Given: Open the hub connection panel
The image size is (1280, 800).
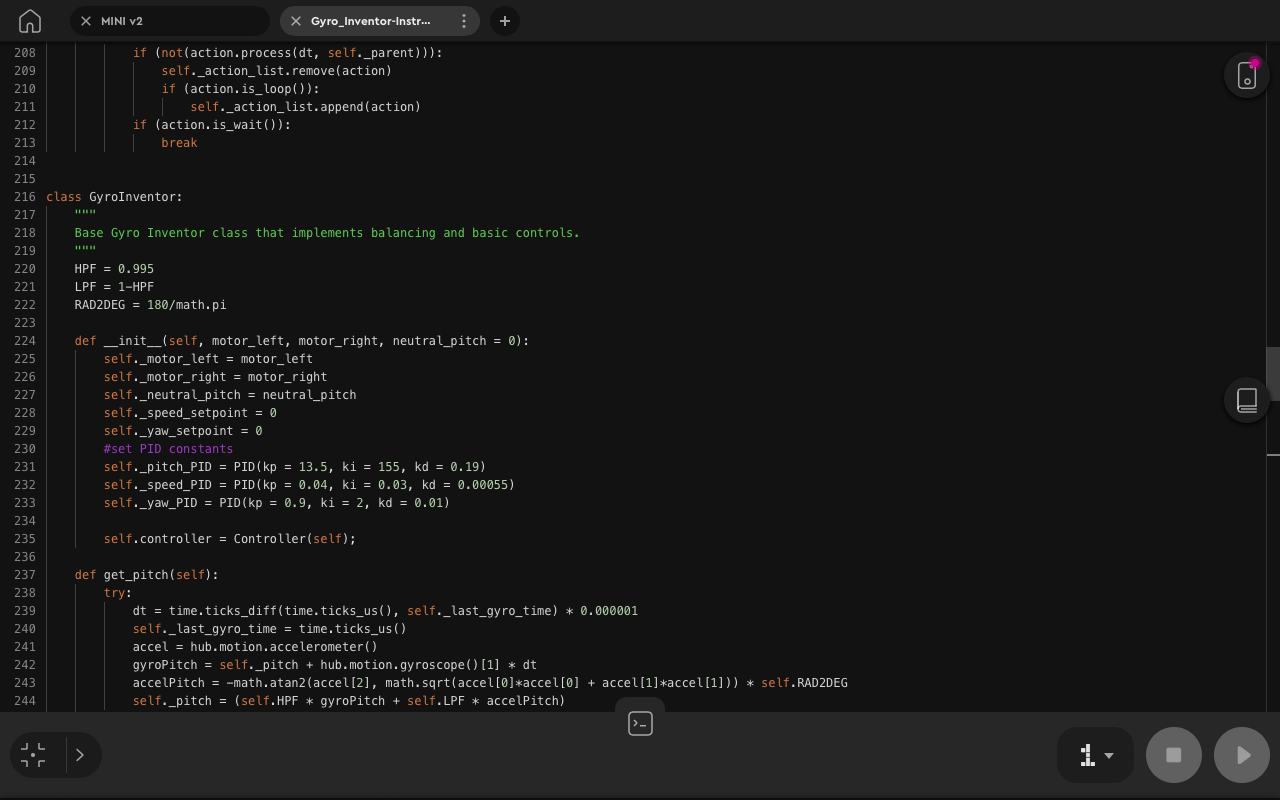Looking at the screenshot, I should (x=1245, y=75).
